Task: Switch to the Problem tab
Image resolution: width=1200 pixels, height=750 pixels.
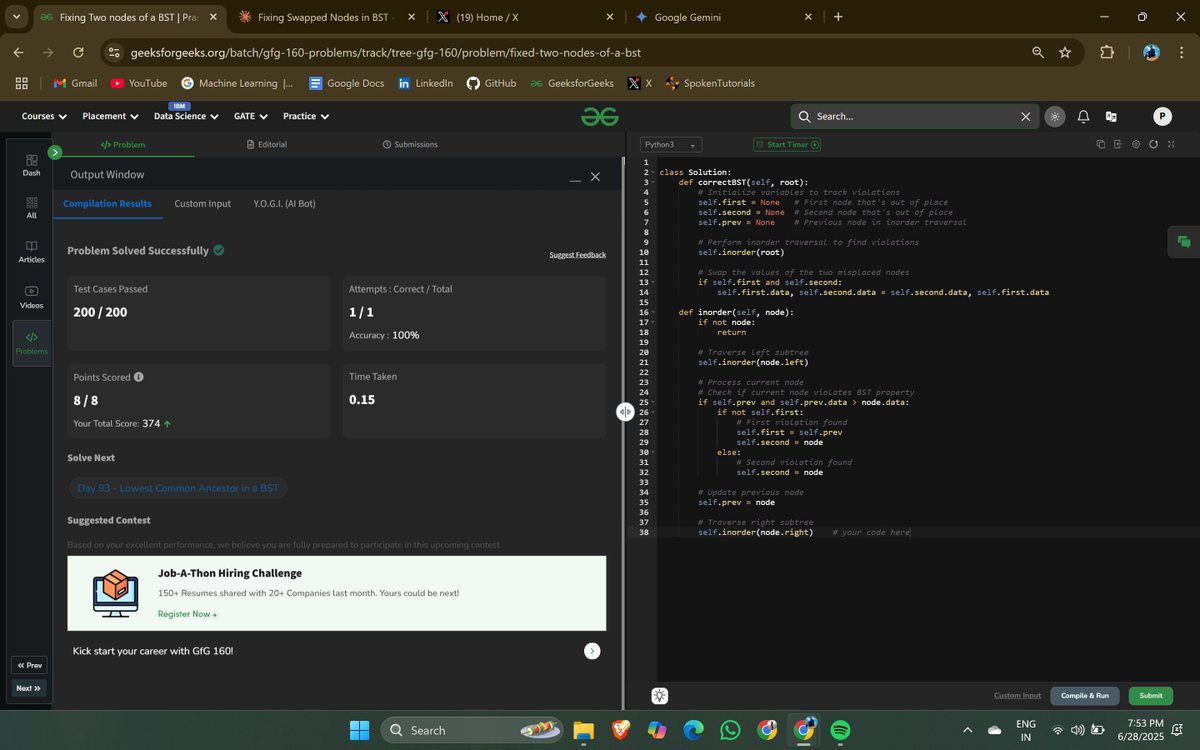Action: (x=123, y=145)
